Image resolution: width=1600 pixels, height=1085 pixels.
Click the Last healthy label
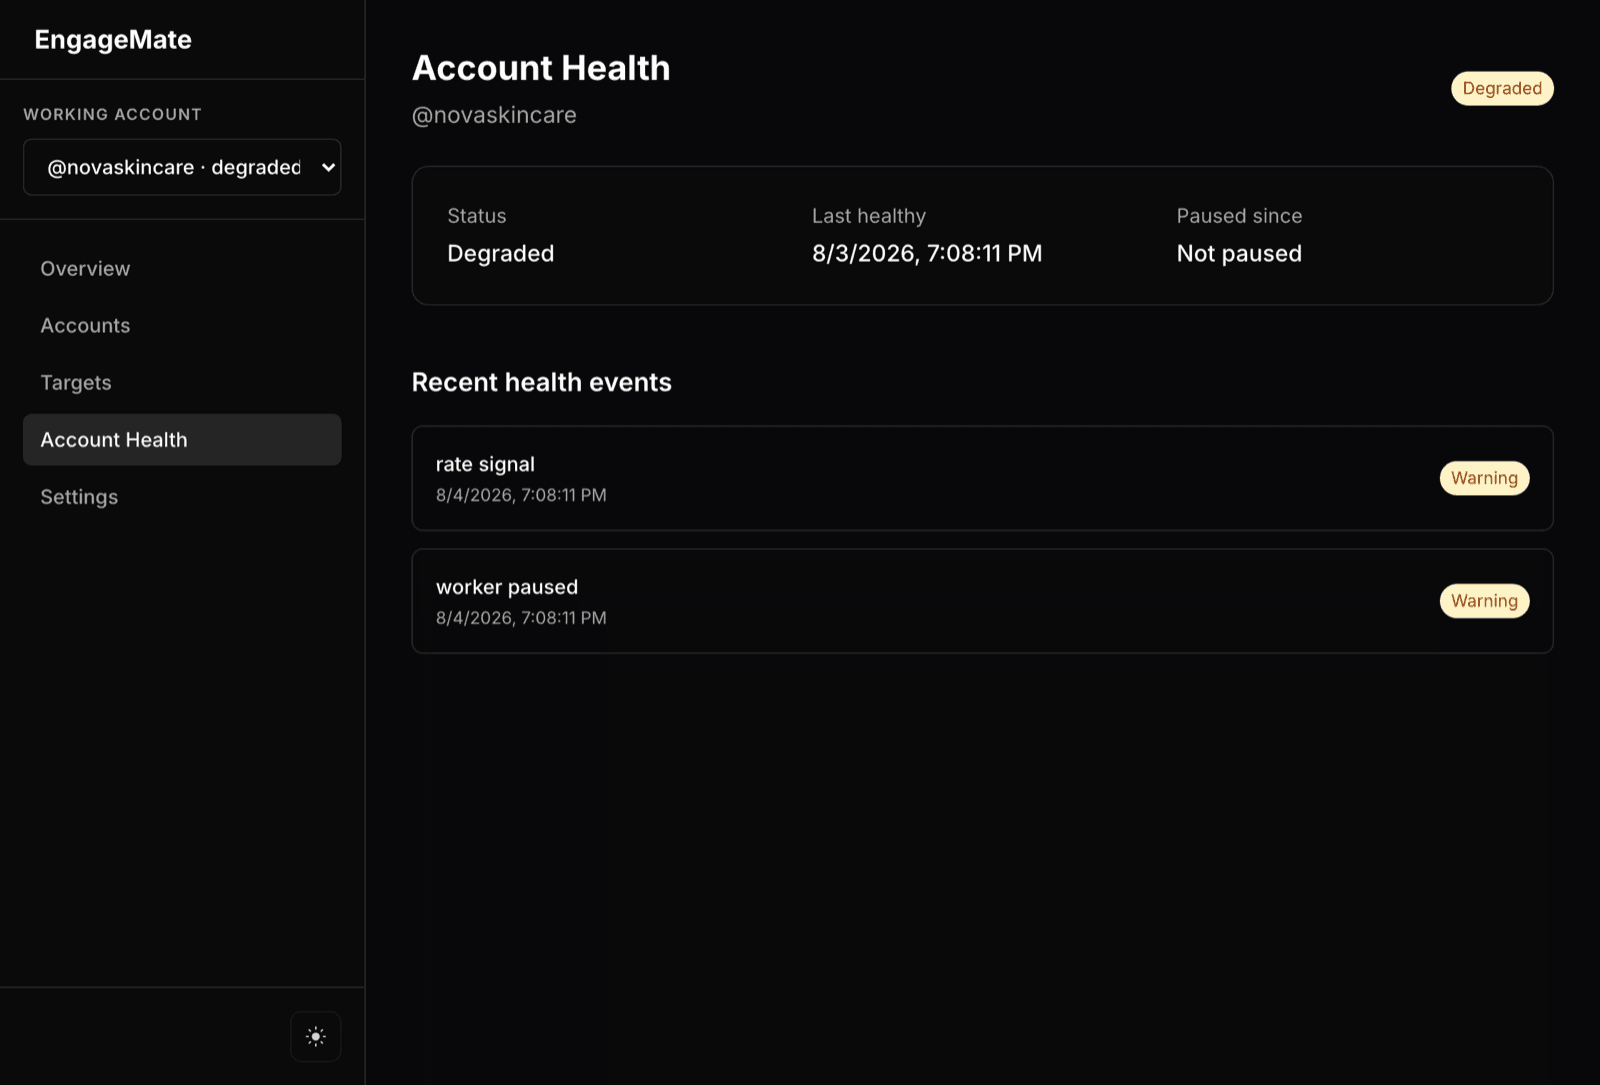(869, 216)
